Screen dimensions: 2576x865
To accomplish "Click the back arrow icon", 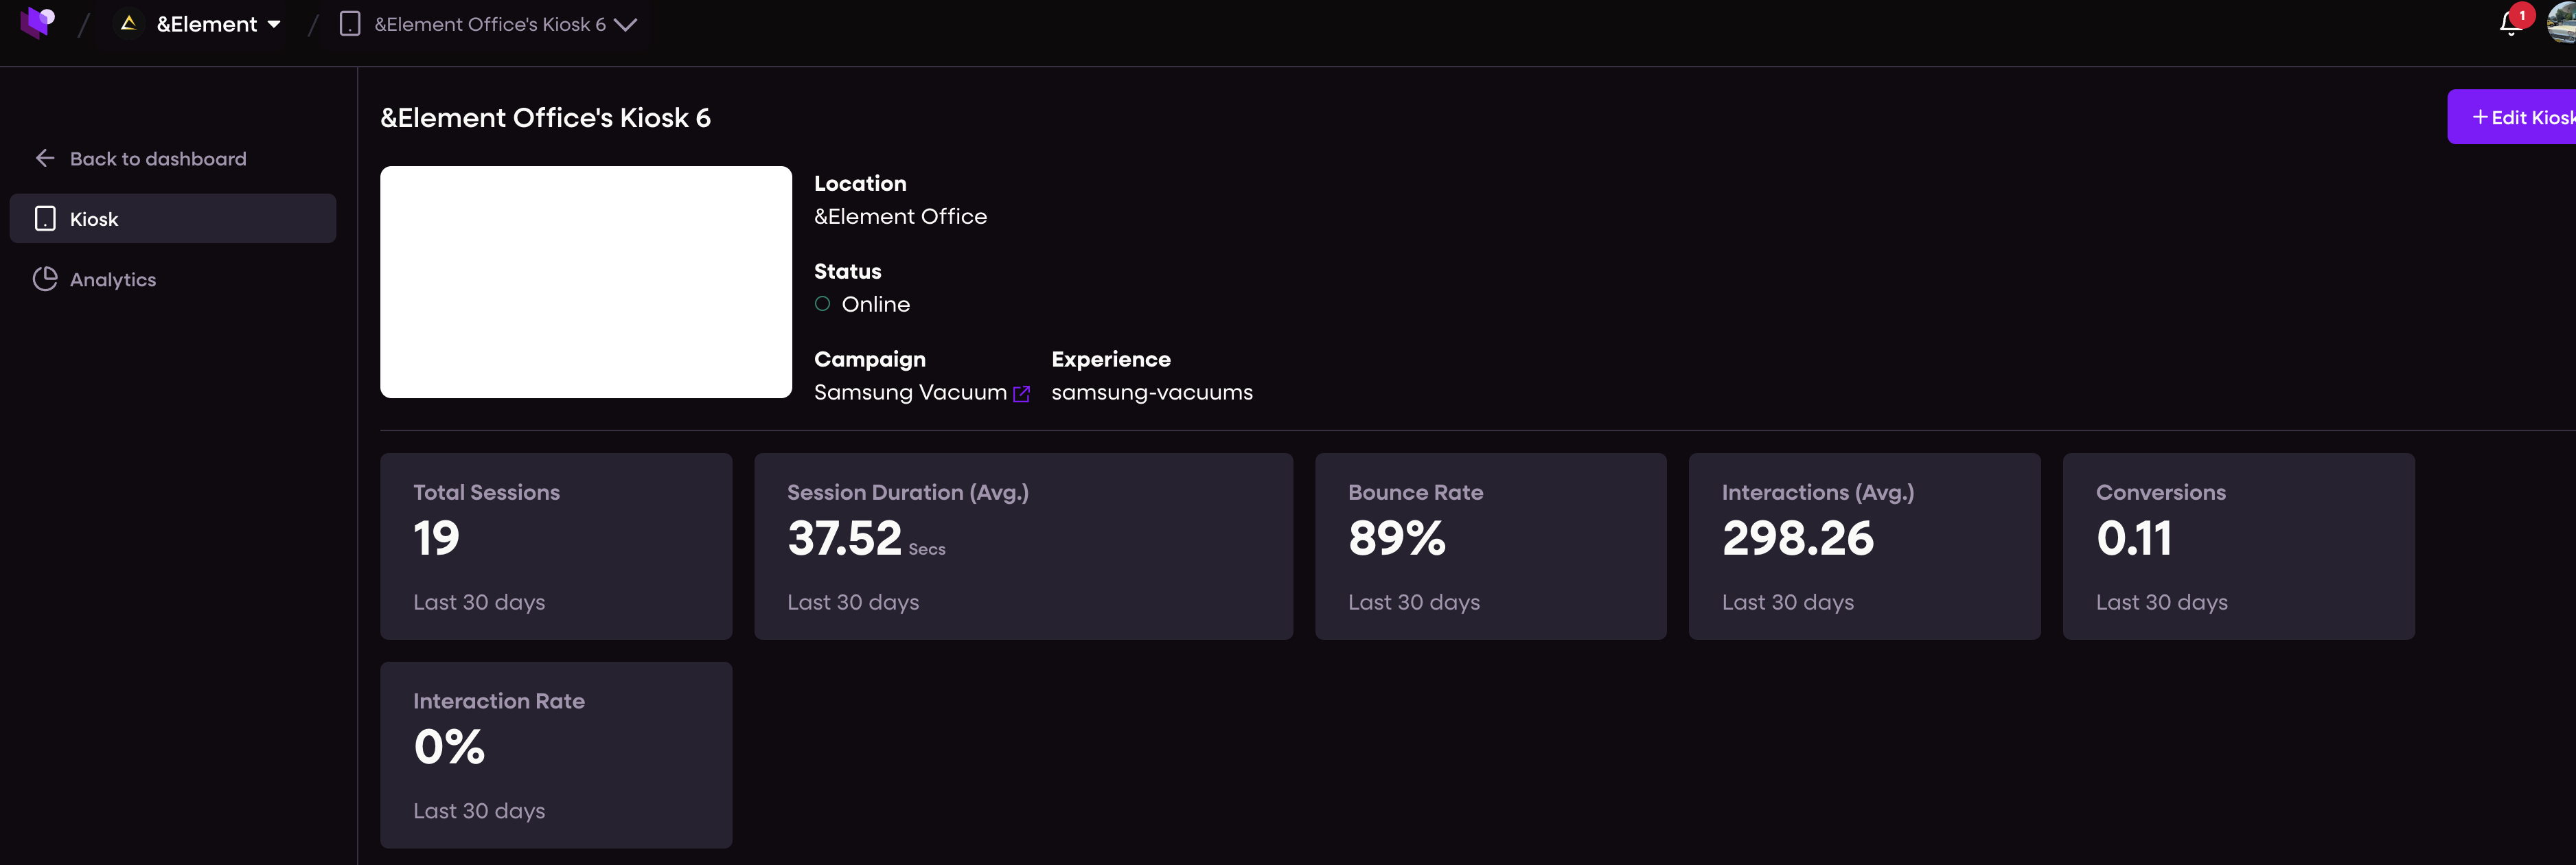I will 45,158.
